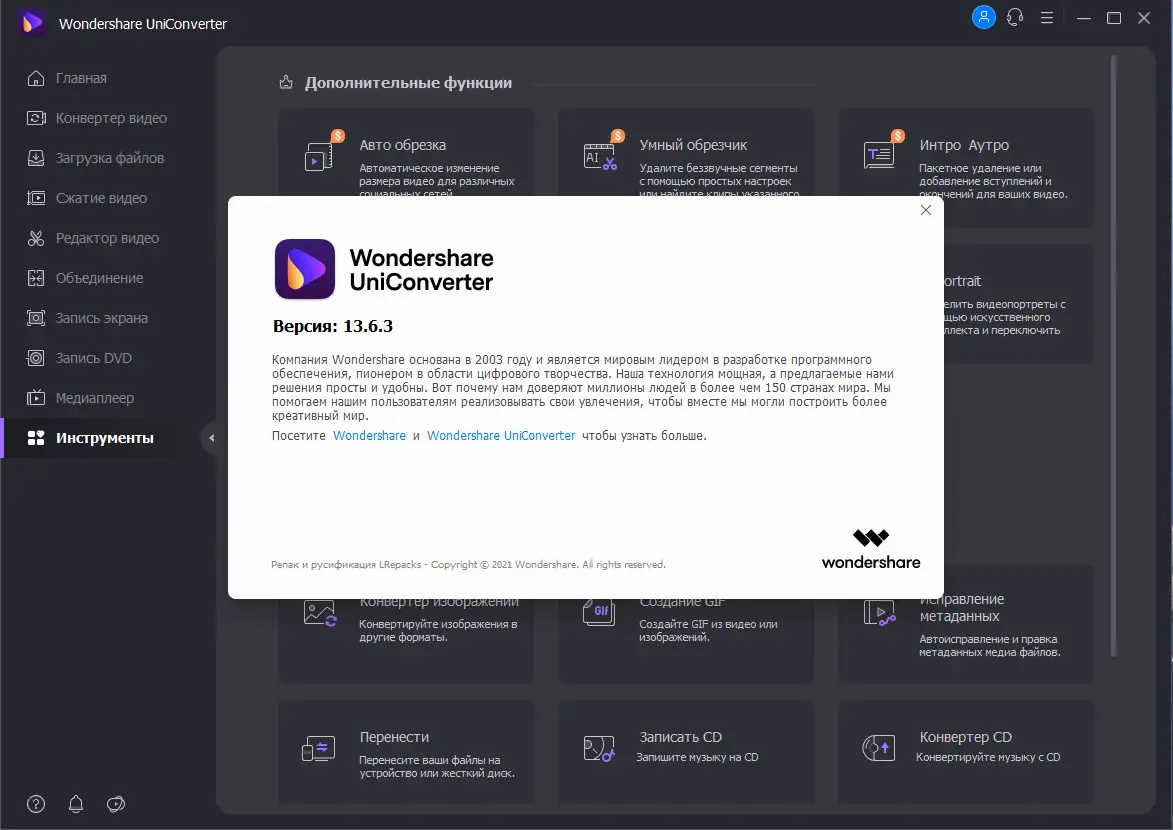The width and height of the screenshot is (1173, 830).
Task: Close the version info dialog
Action: tap(925, 210)
